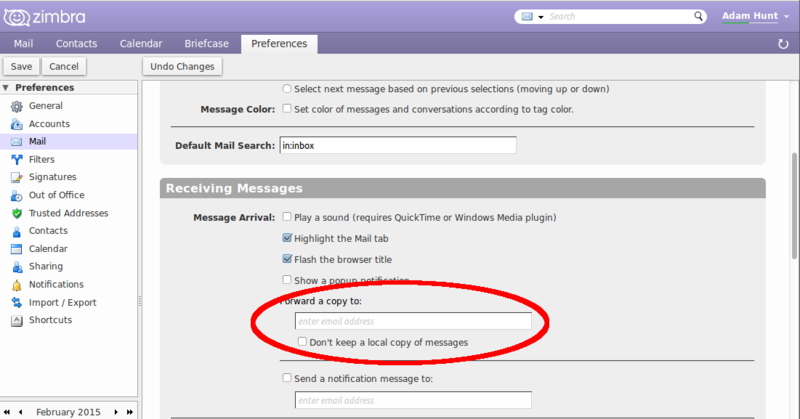This screenshot has width=800, height=419.
Task: Open Calendar icon in sidebar
Action: 17,249
